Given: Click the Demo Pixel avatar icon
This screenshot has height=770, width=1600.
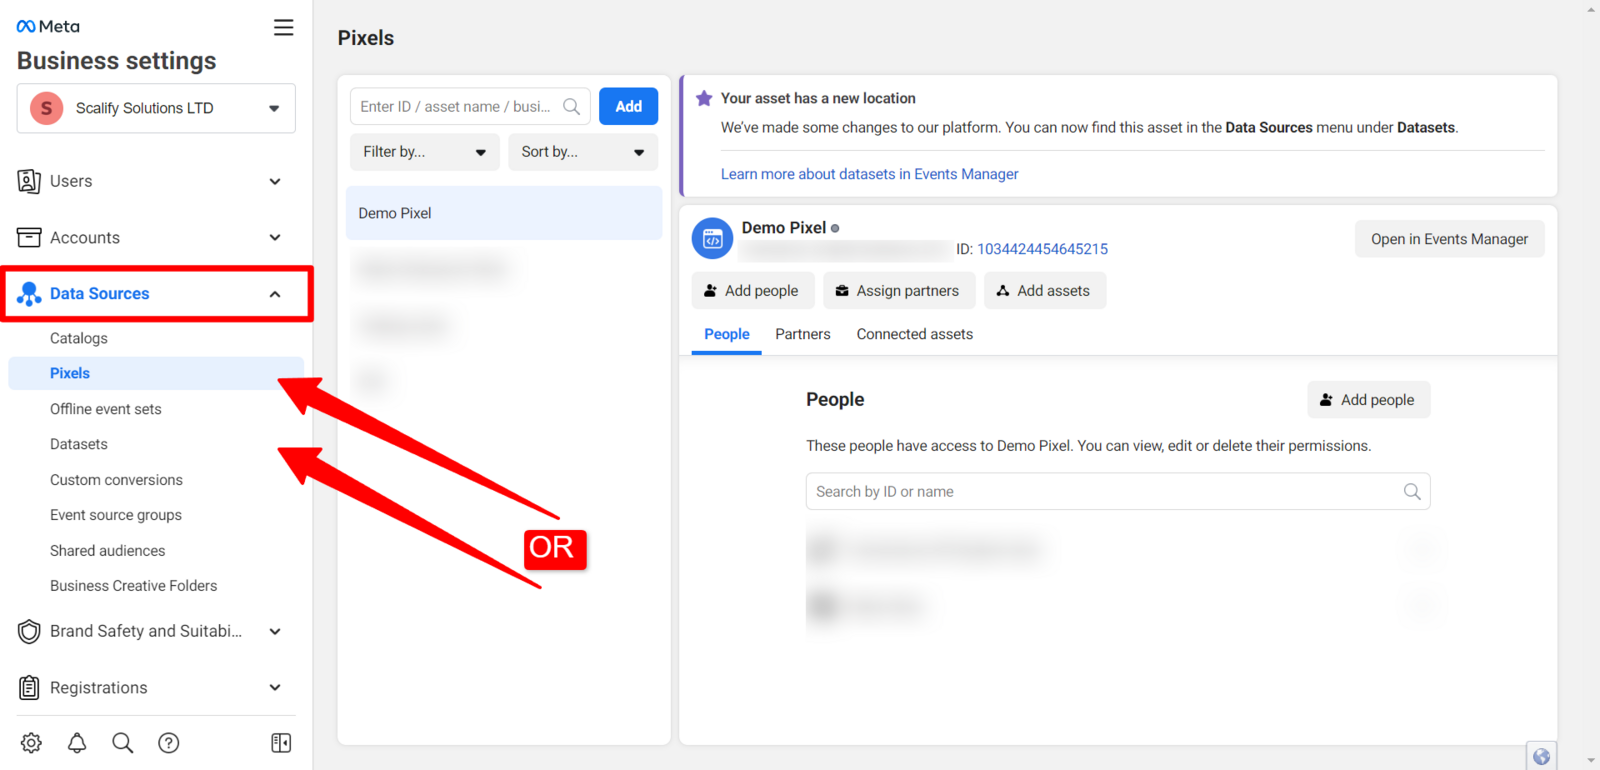Looking at the screenshot, I should (x=712, y=238).
